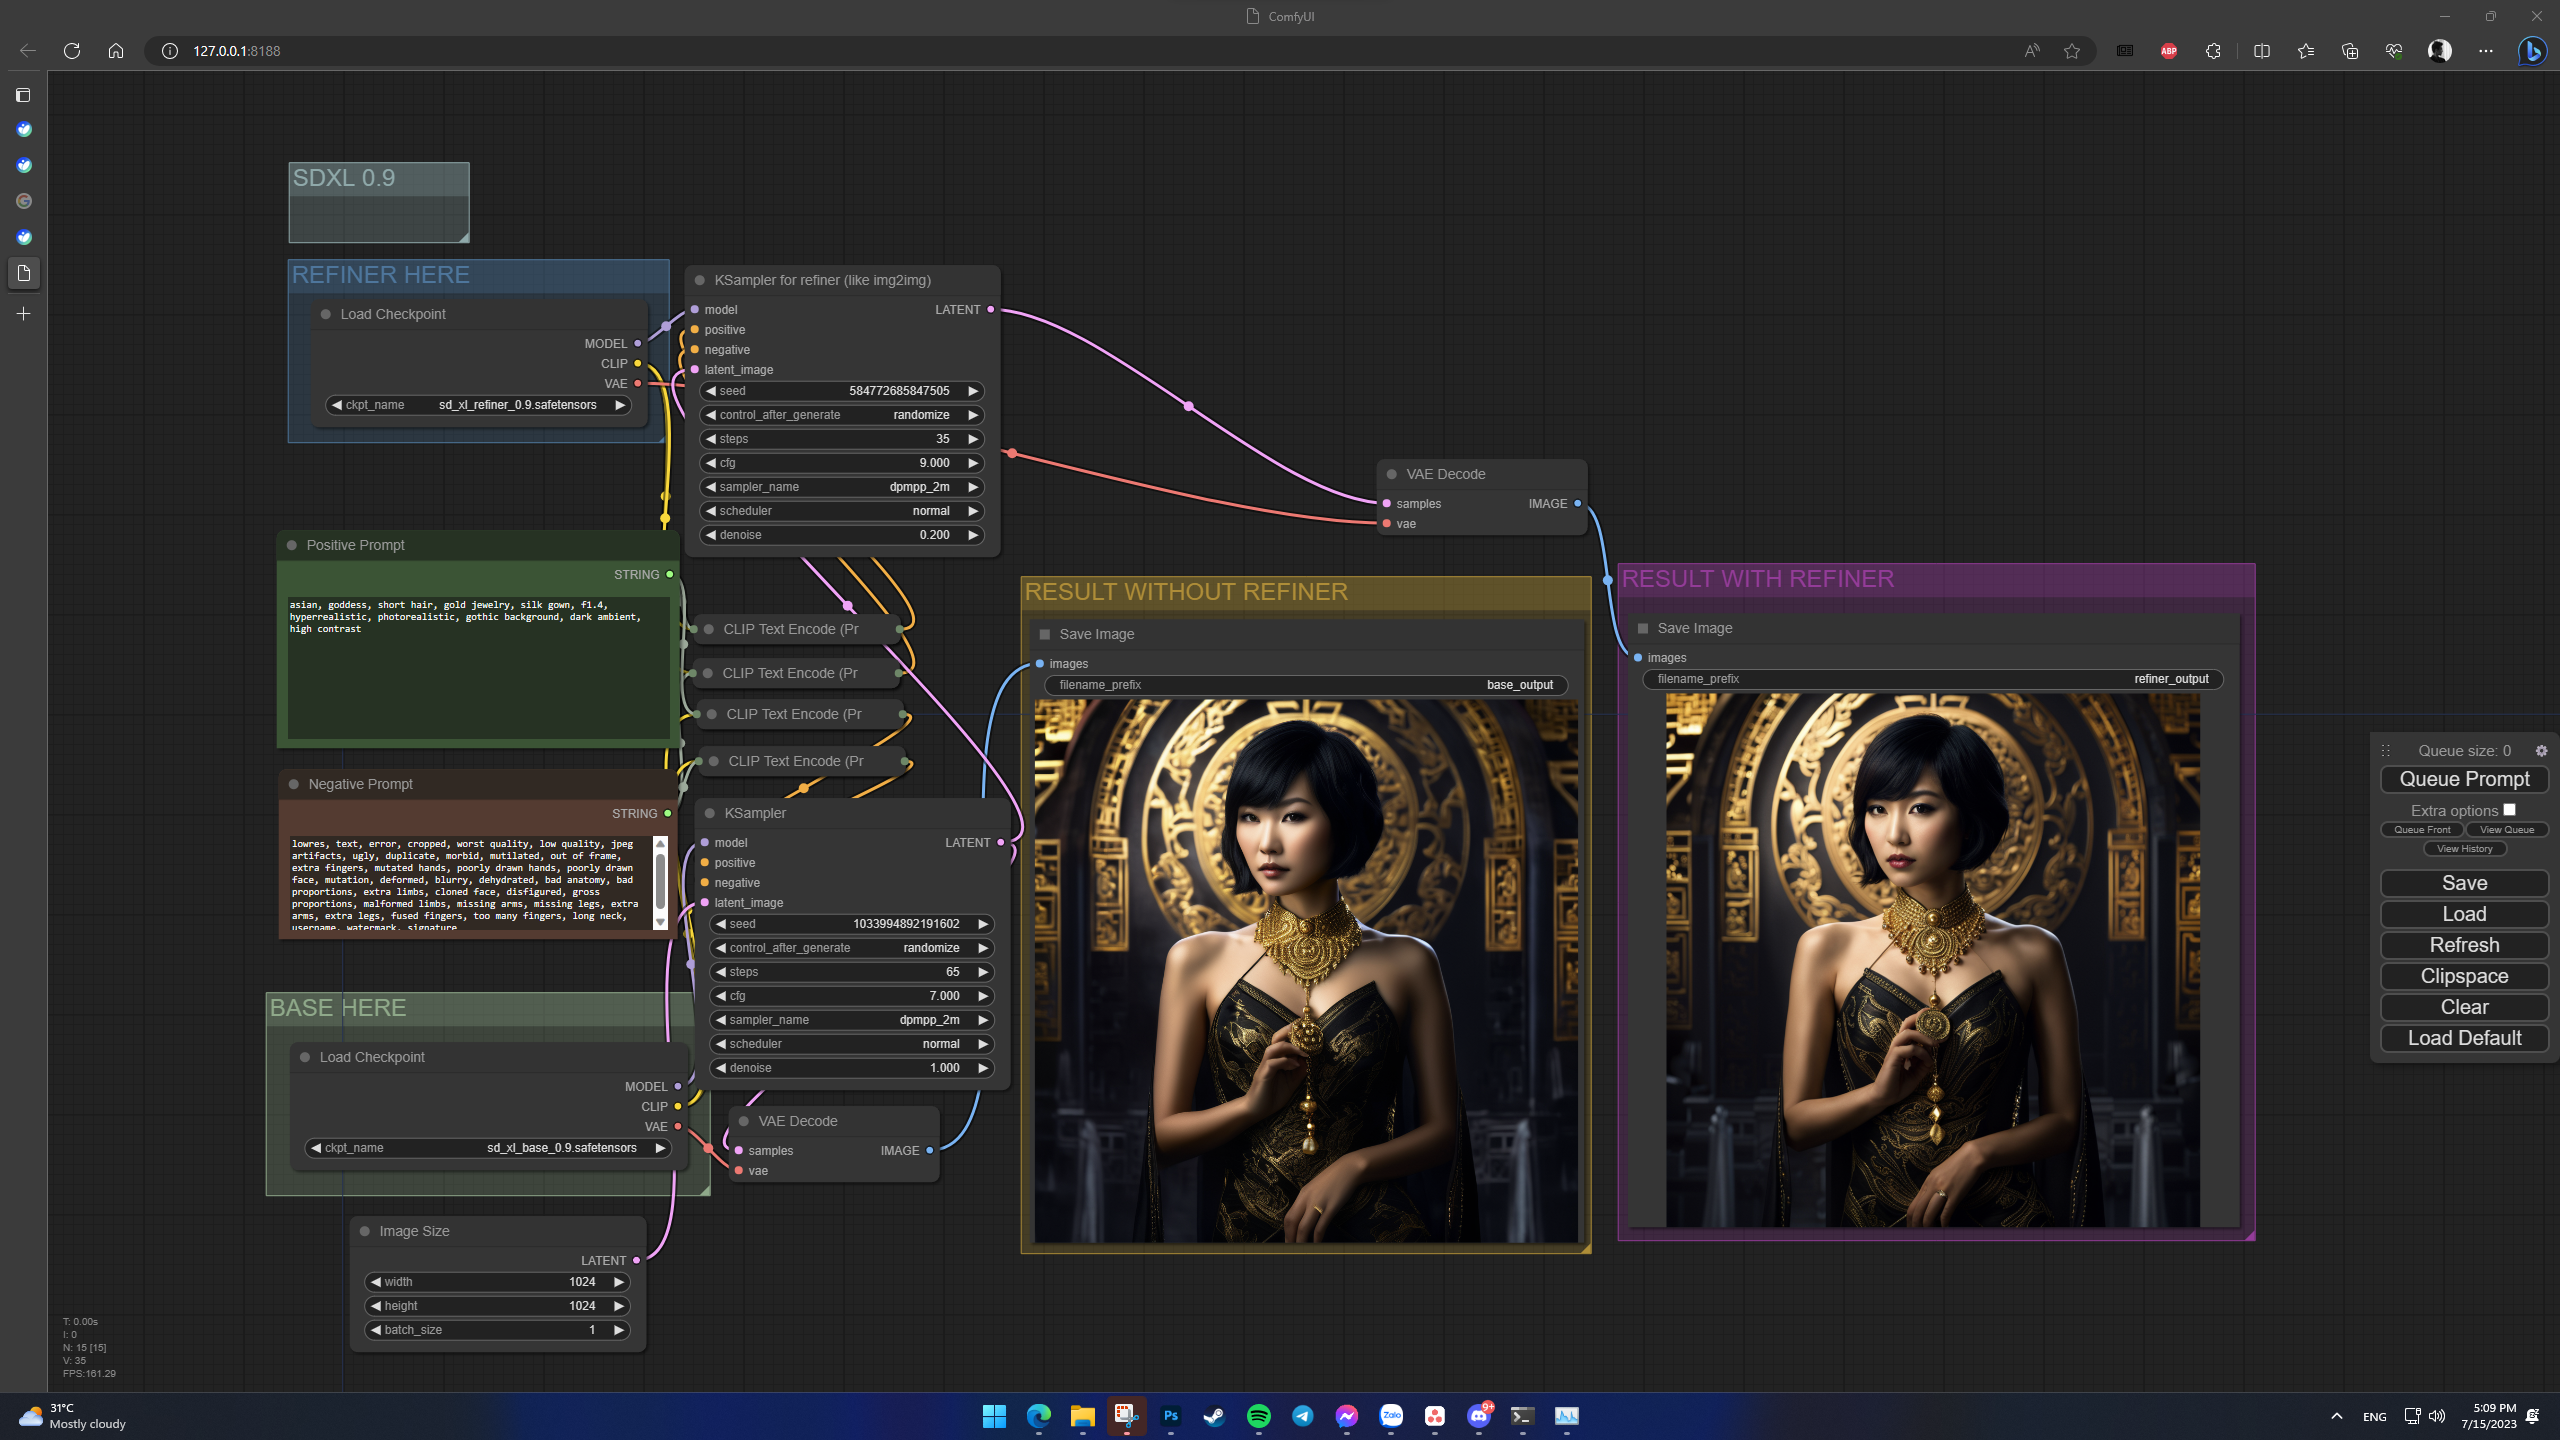Click the Queue Prompt button

point(2464,779)
